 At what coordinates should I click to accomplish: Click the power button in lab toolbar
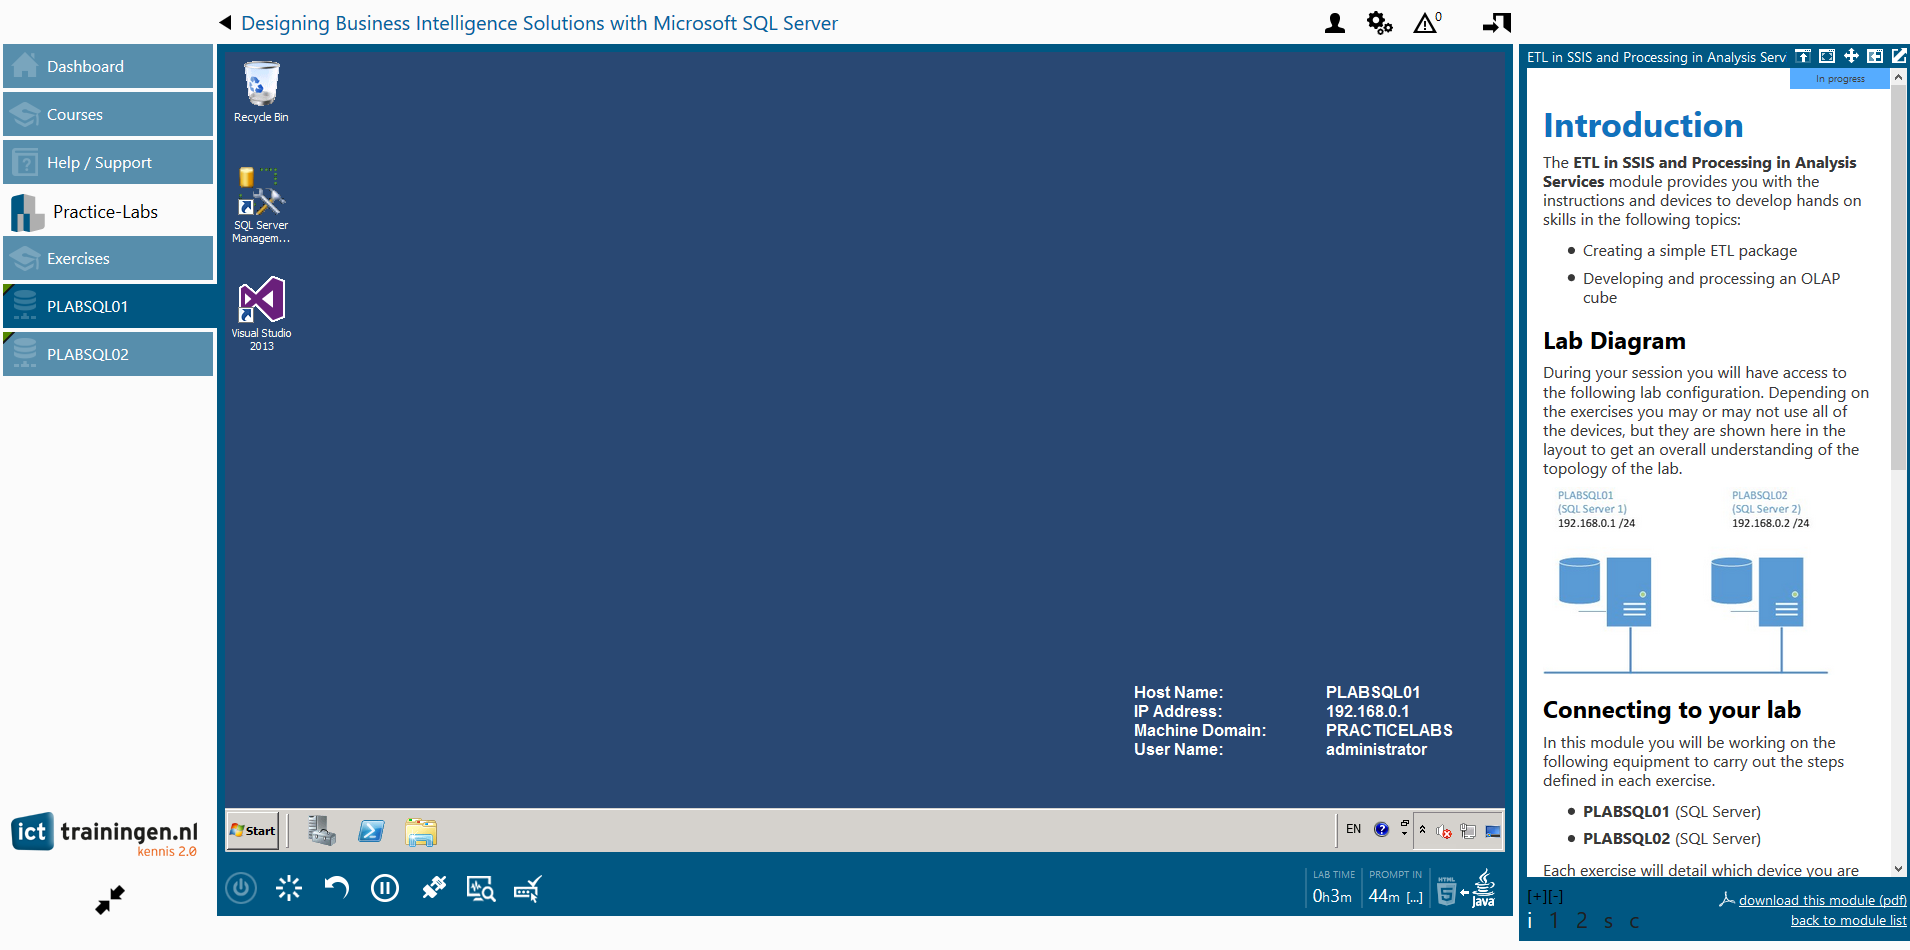click(241, 888)
